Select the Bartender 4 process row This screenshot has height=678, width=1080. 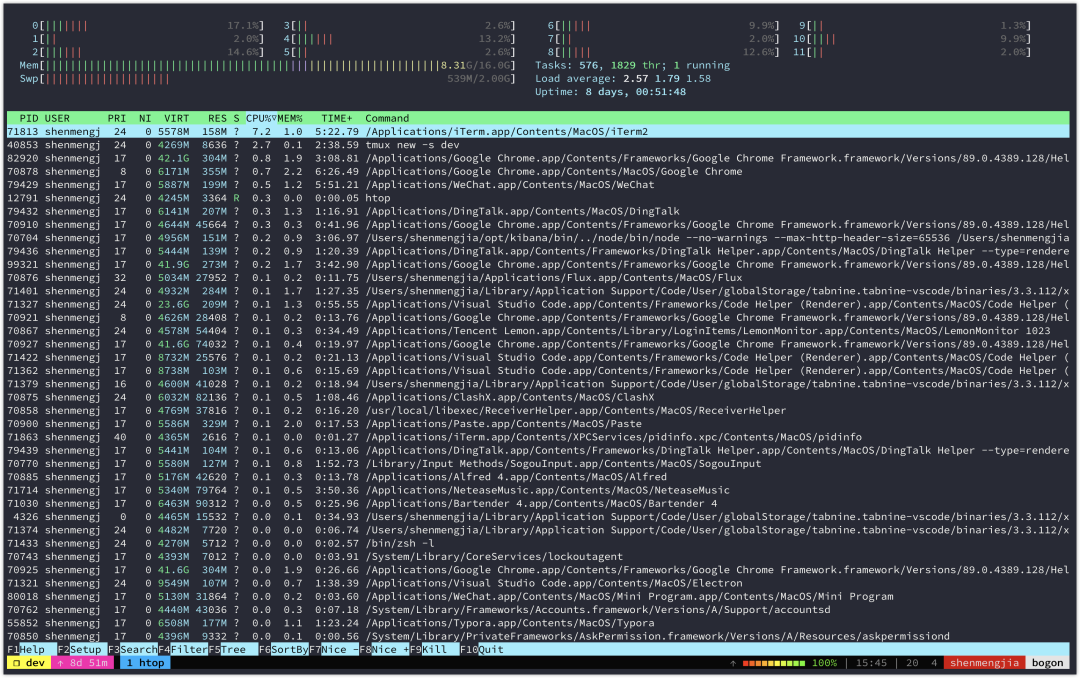(538, 504)
